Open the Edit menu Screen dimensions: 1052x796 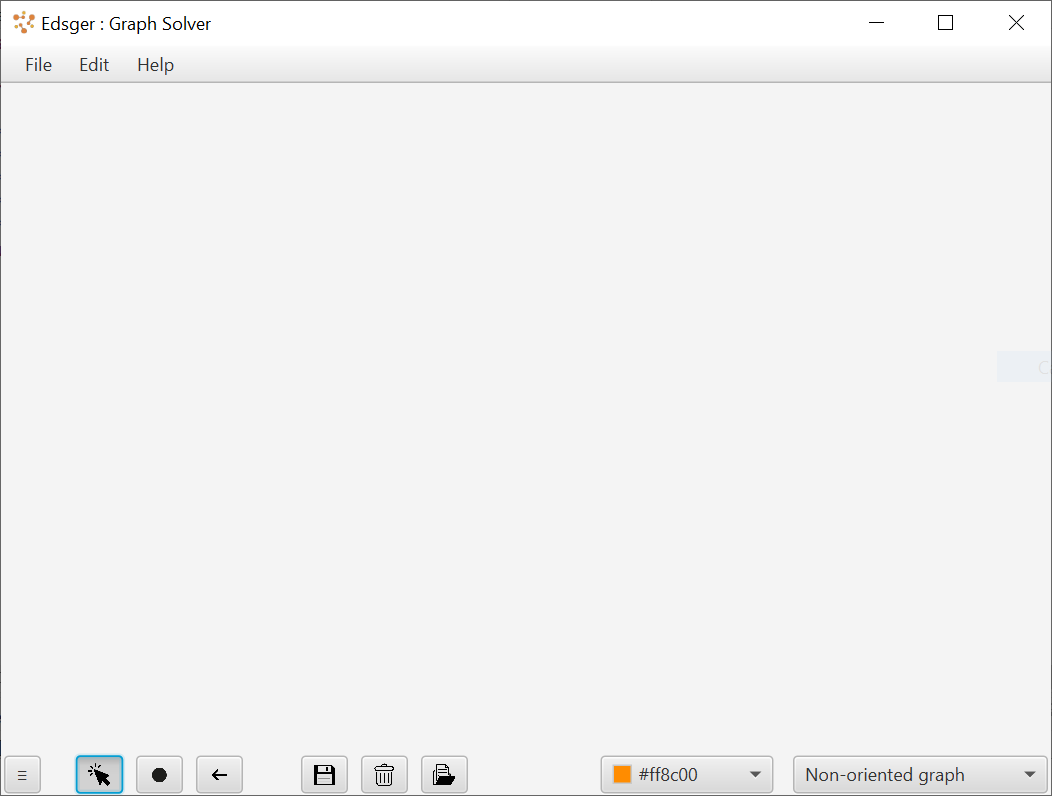pos(94,64)
